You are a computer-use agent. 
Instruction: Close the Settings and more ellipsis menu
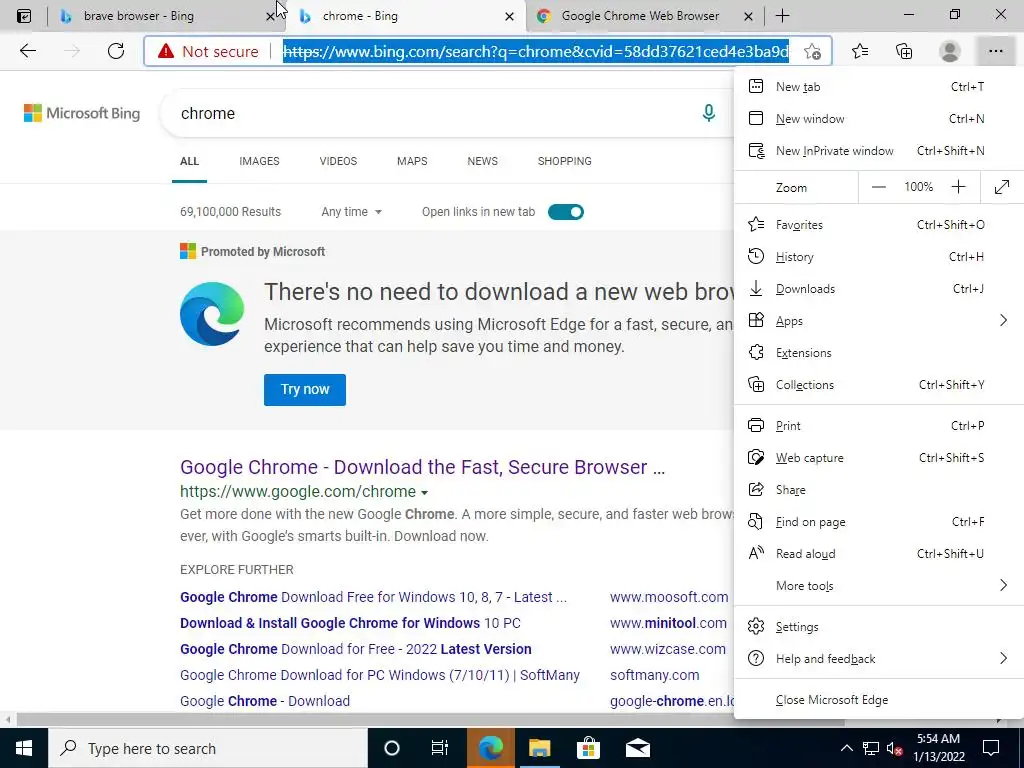tap(995, 51)
